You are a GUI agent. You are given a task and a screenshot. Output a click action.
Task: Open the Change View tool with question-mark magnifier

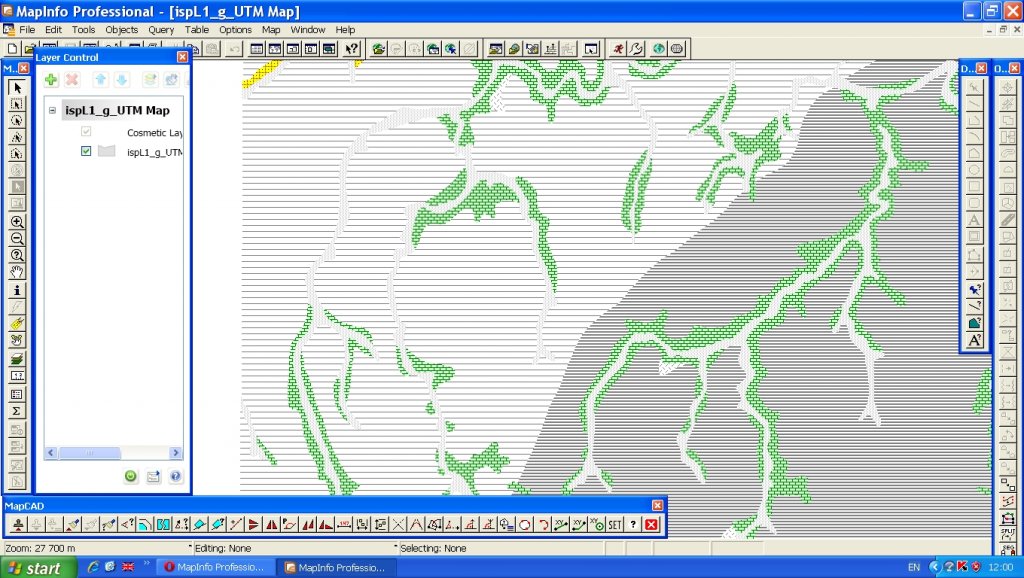click(x=17, y=255)
